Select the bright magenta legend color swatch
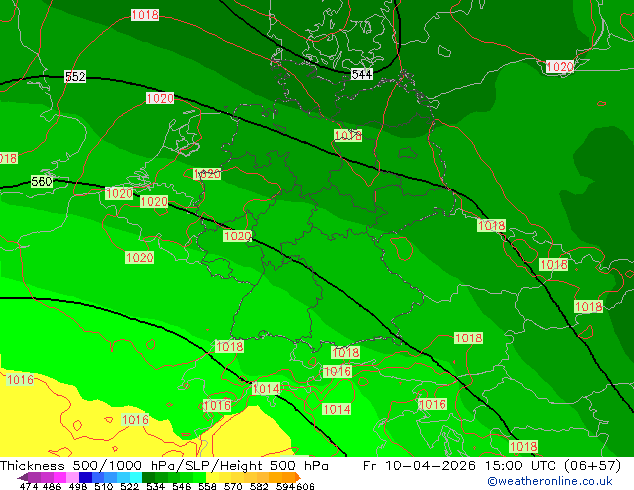 60,477
